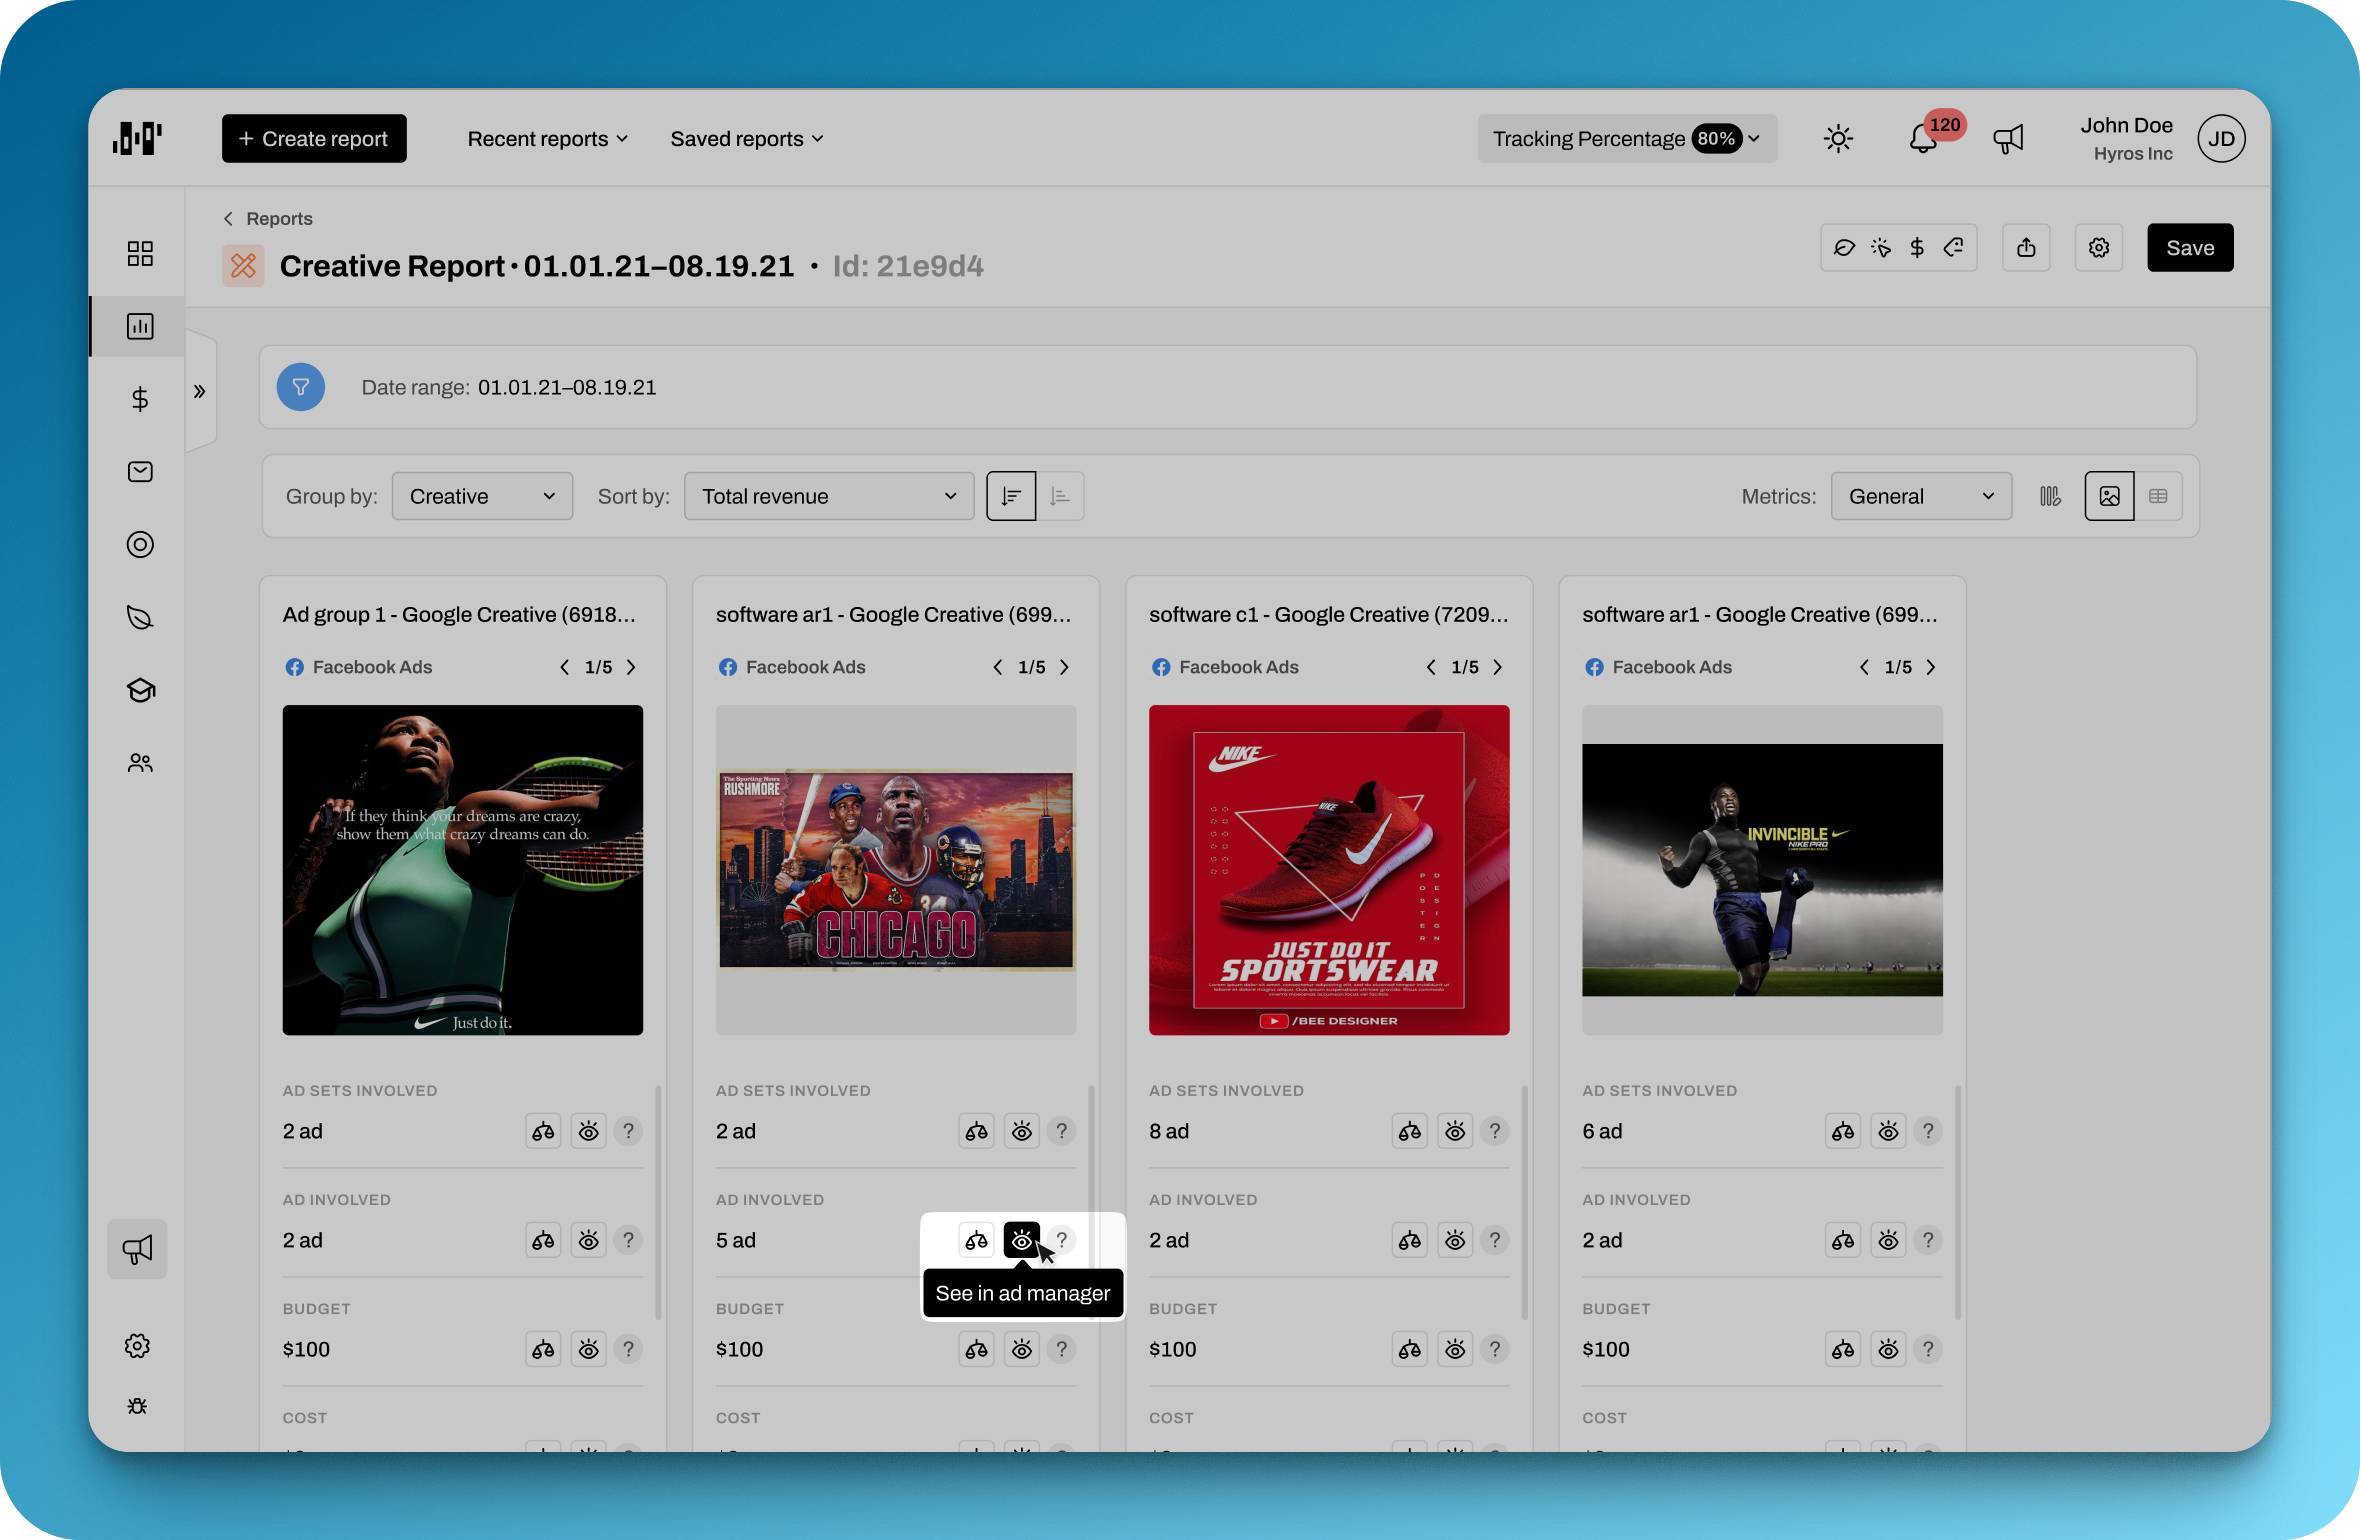Expand the Metrics General dropdown
Image resolution: width=2360 pixels, height=1540 pixels.
[x=1920, y=496]
